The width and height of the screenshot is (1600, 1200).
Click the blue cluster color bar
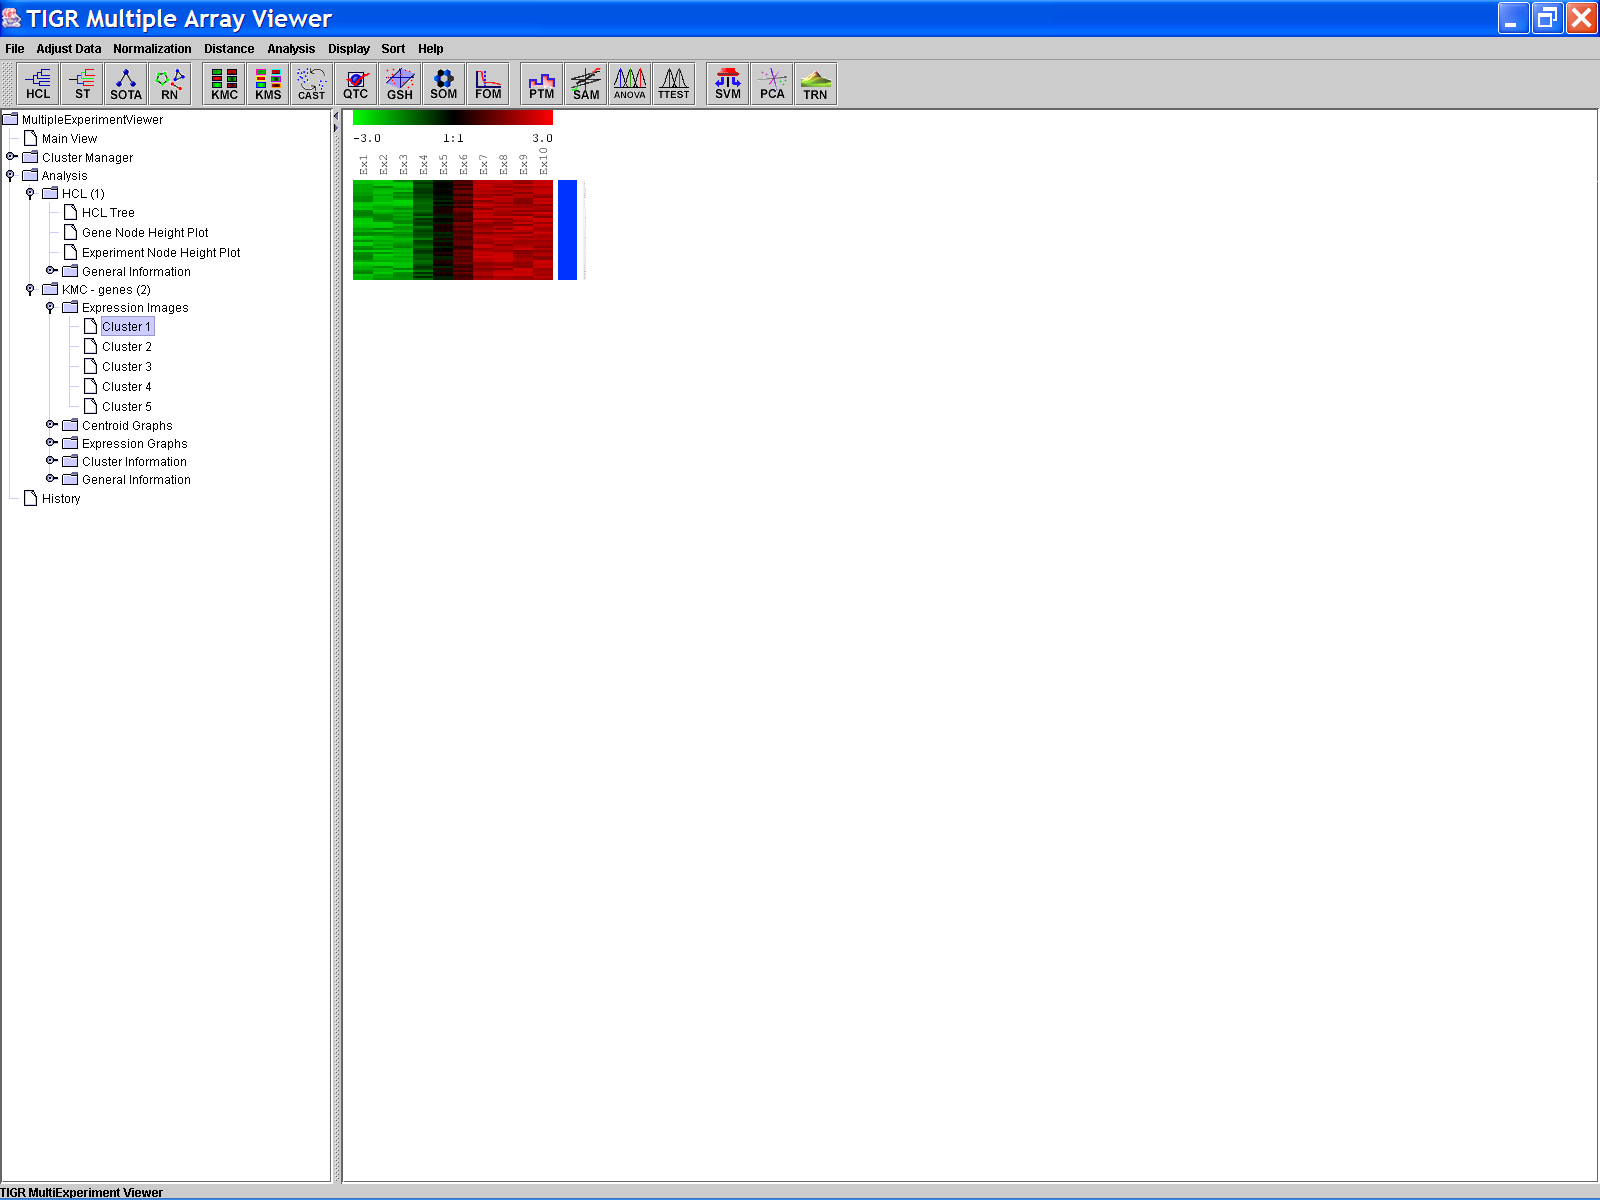pos(567,230)
